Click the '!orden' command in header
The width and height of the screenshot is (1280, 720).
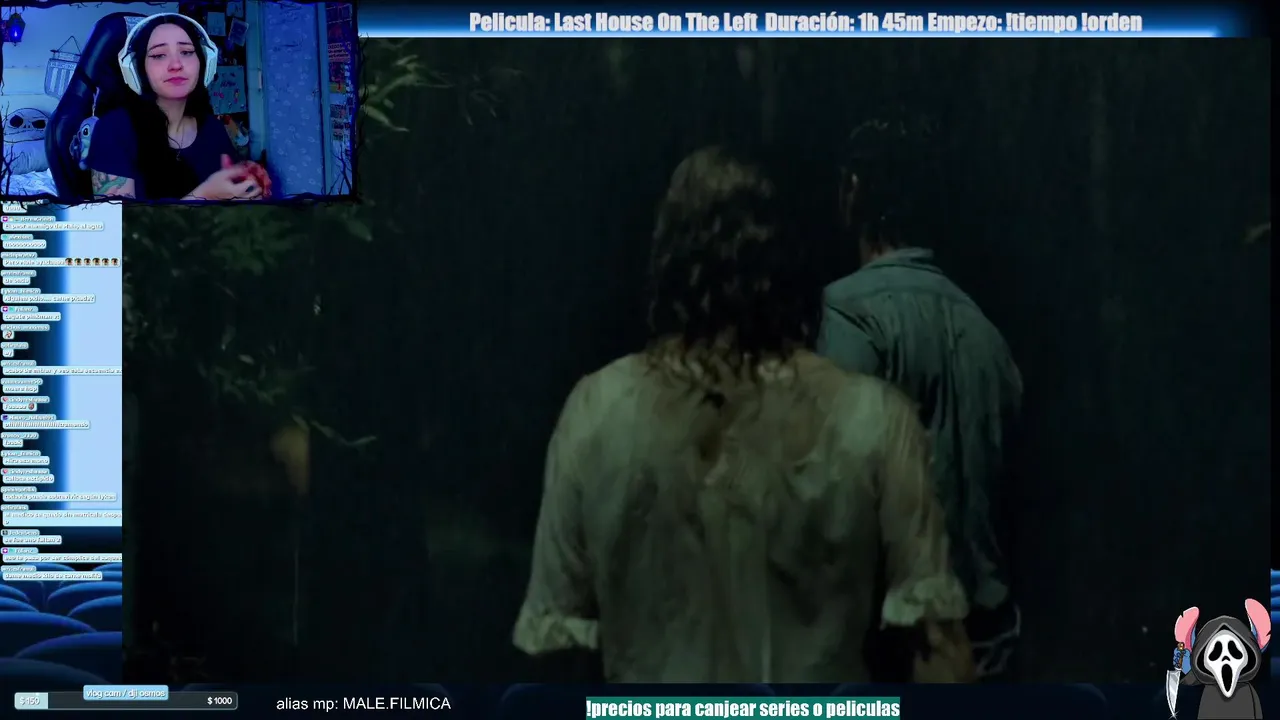pyautogui.click(x=1112, y=23)
